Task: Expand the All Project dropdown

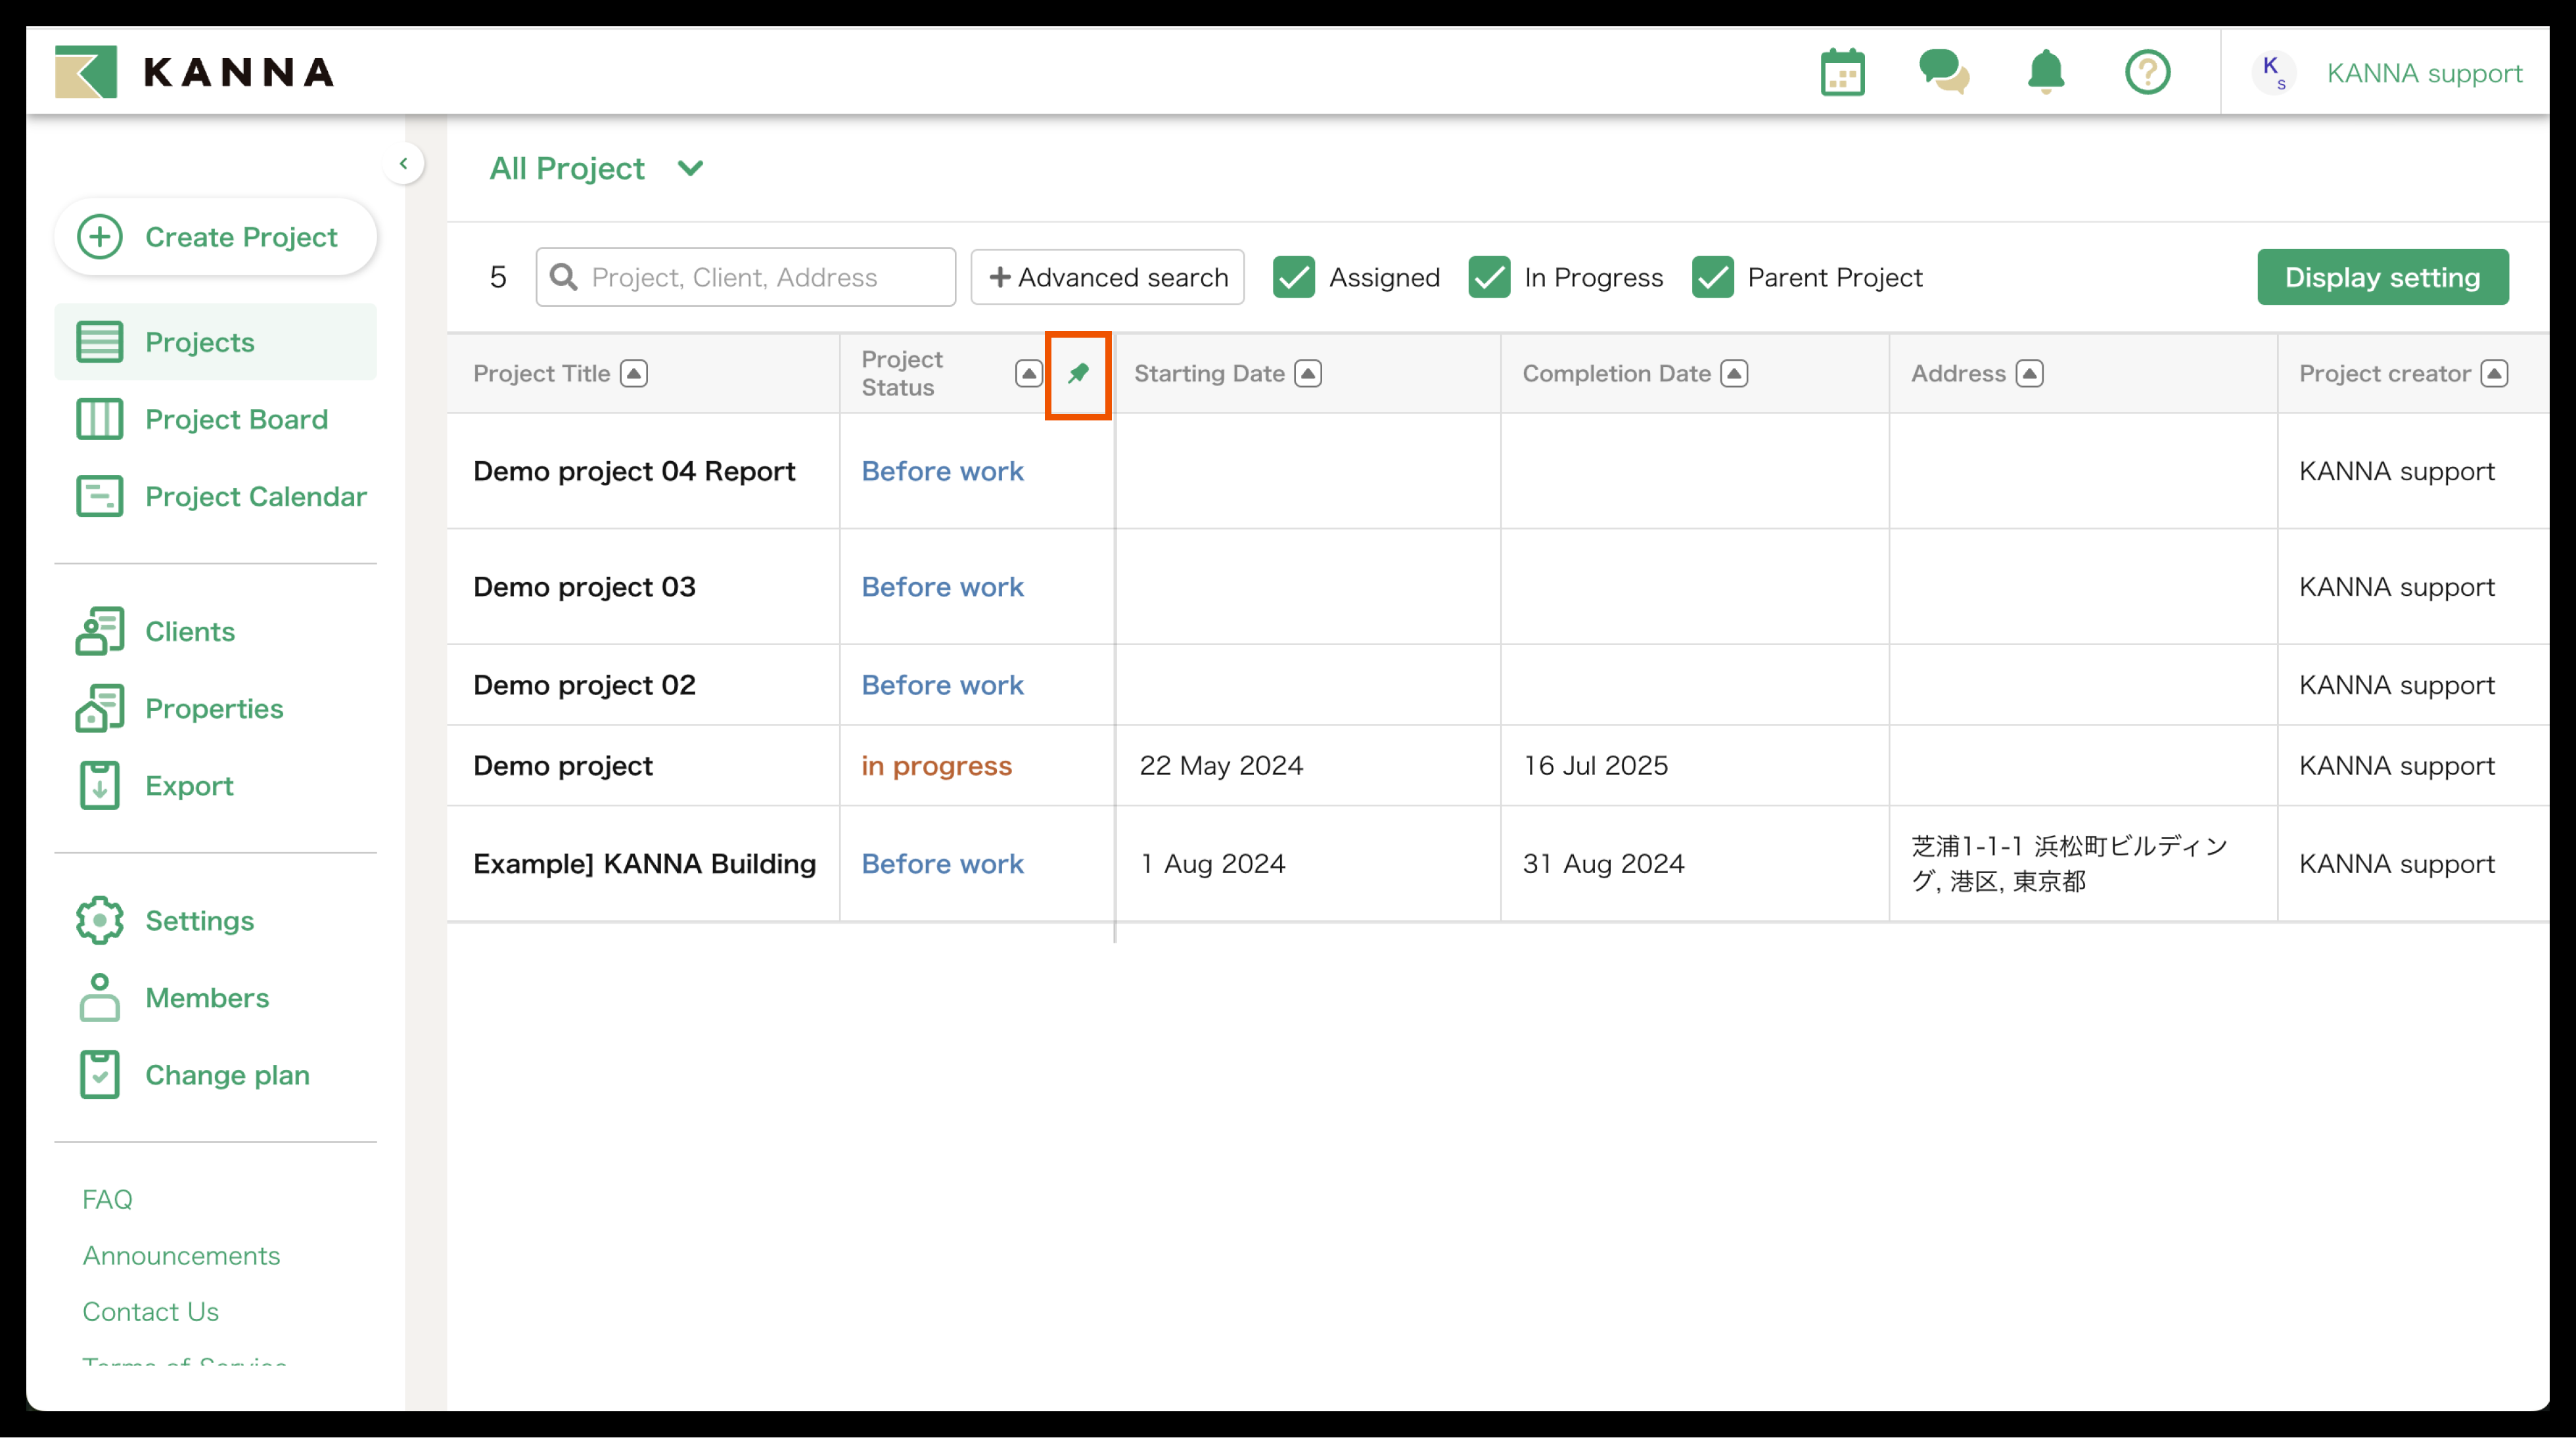Action: (x=690, y=168)
